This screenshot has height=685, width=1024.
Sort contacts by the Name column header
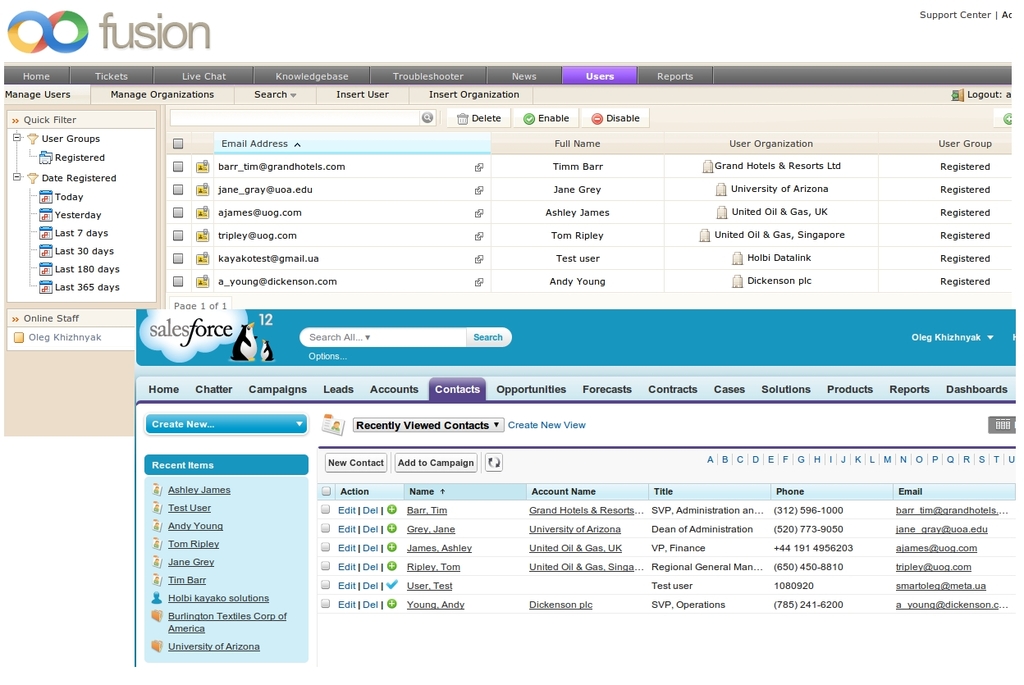(427, 491)
